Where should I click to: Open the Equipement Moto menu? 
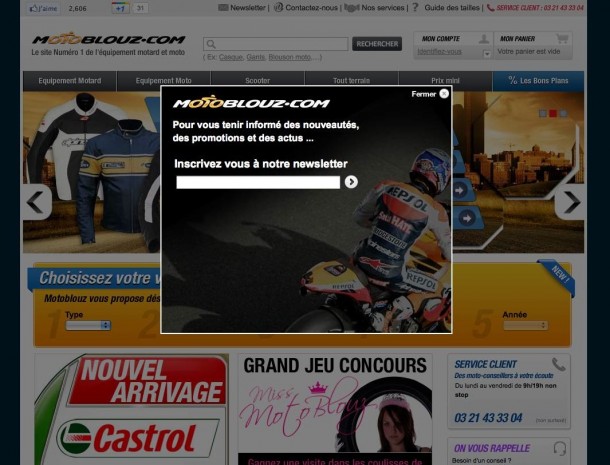click(x=163, y=81)
